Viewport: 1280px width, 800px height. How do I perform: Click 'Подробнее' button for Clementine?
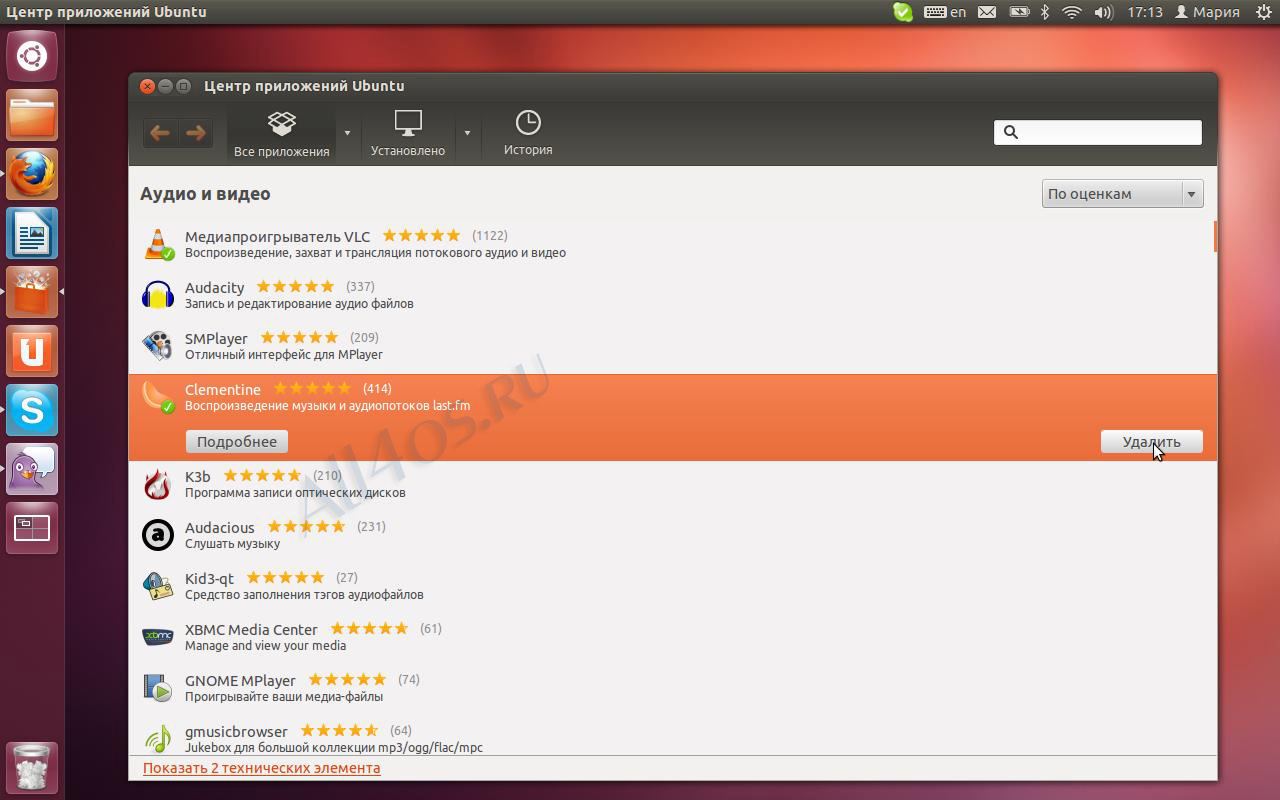click(237, 441)
